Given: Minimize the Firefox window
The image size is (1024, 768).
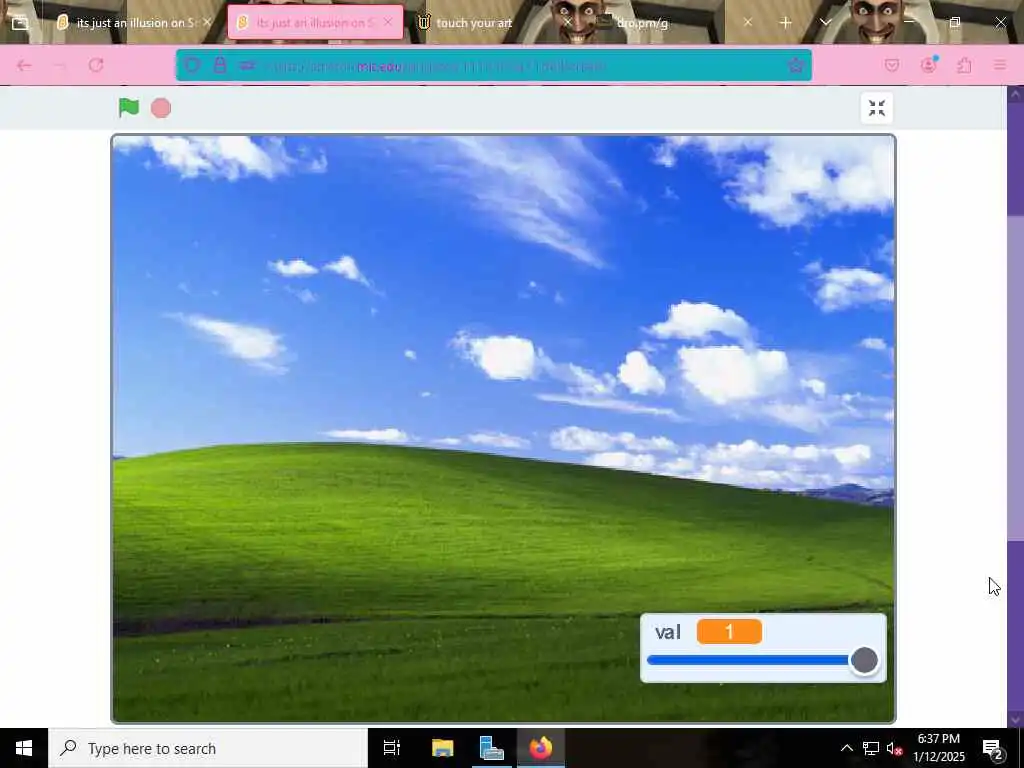Looking at the screenshot, I should click(909, 22).
